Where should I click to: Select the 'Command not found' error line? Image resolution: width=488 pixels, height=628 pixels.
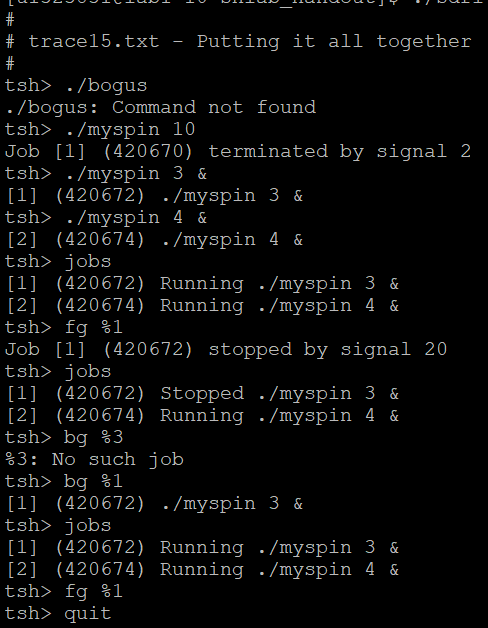(x=160, y=108)
